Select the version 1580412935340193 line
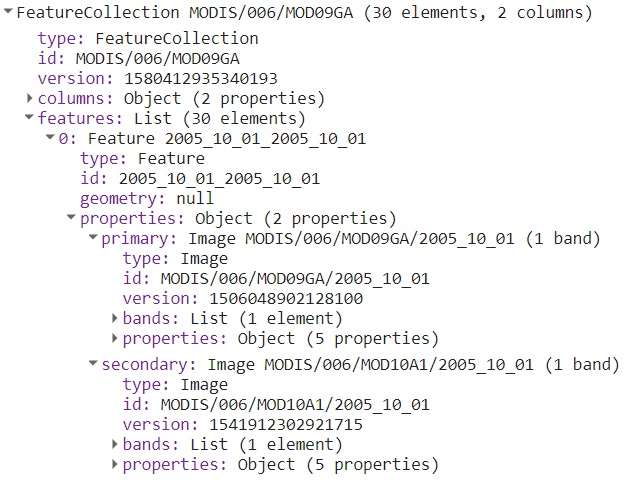Image resolution: width=631 pixels, height=486 pixels. point(158,78)
